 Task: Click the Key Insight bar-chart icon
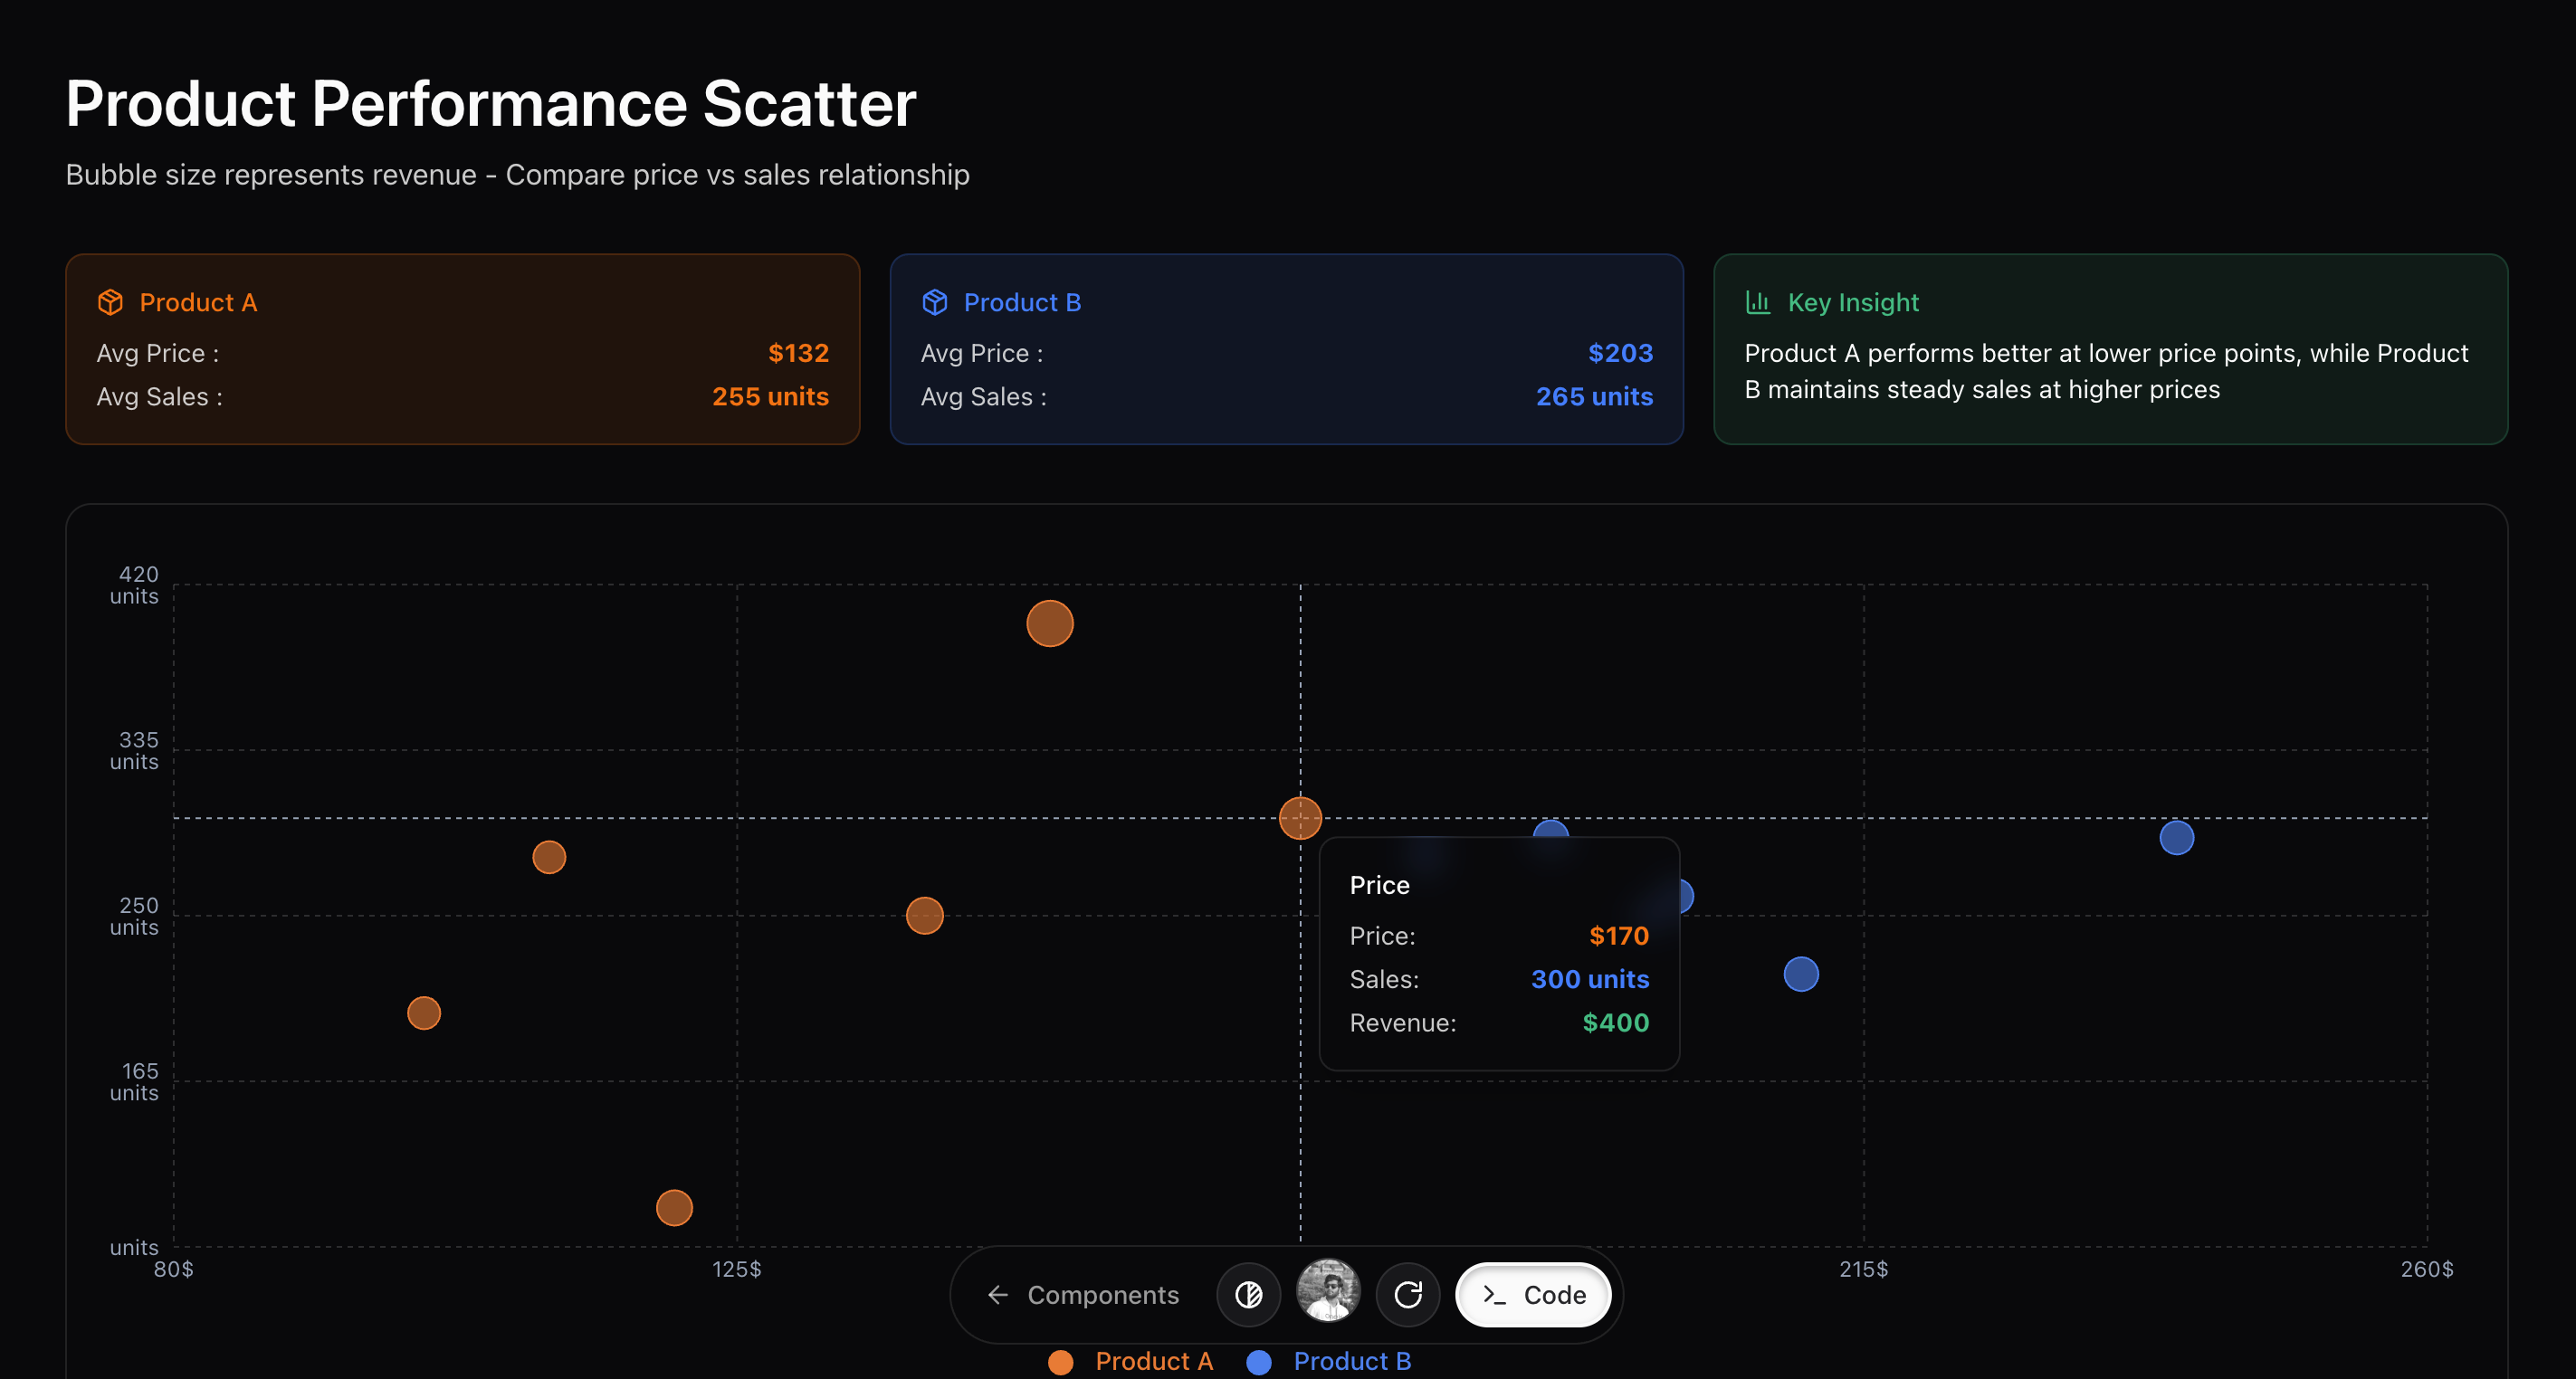click(1757, 302)
